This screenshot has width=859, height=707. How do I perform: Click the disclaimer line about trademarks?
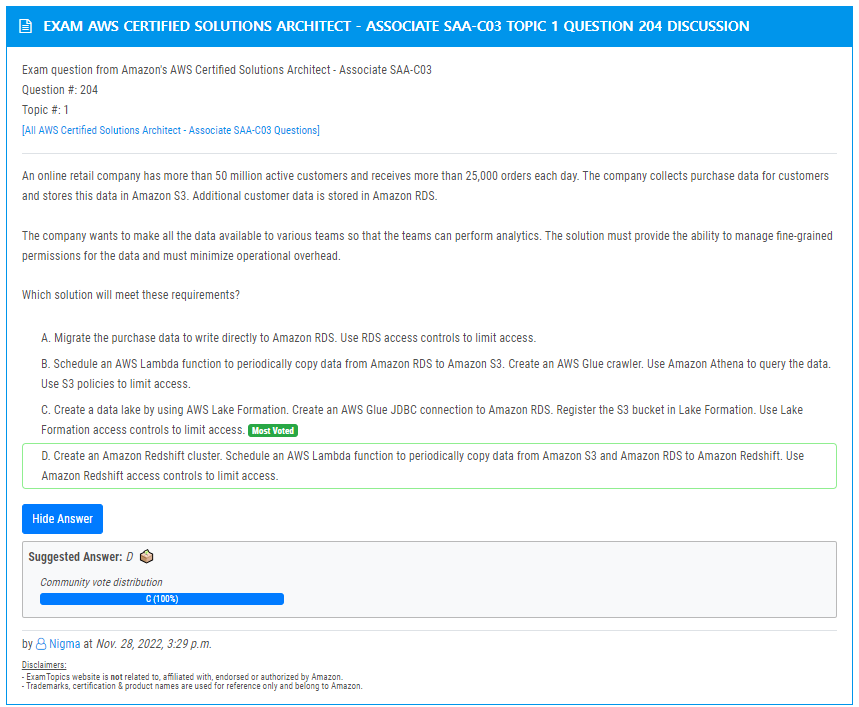coord(192,686)
